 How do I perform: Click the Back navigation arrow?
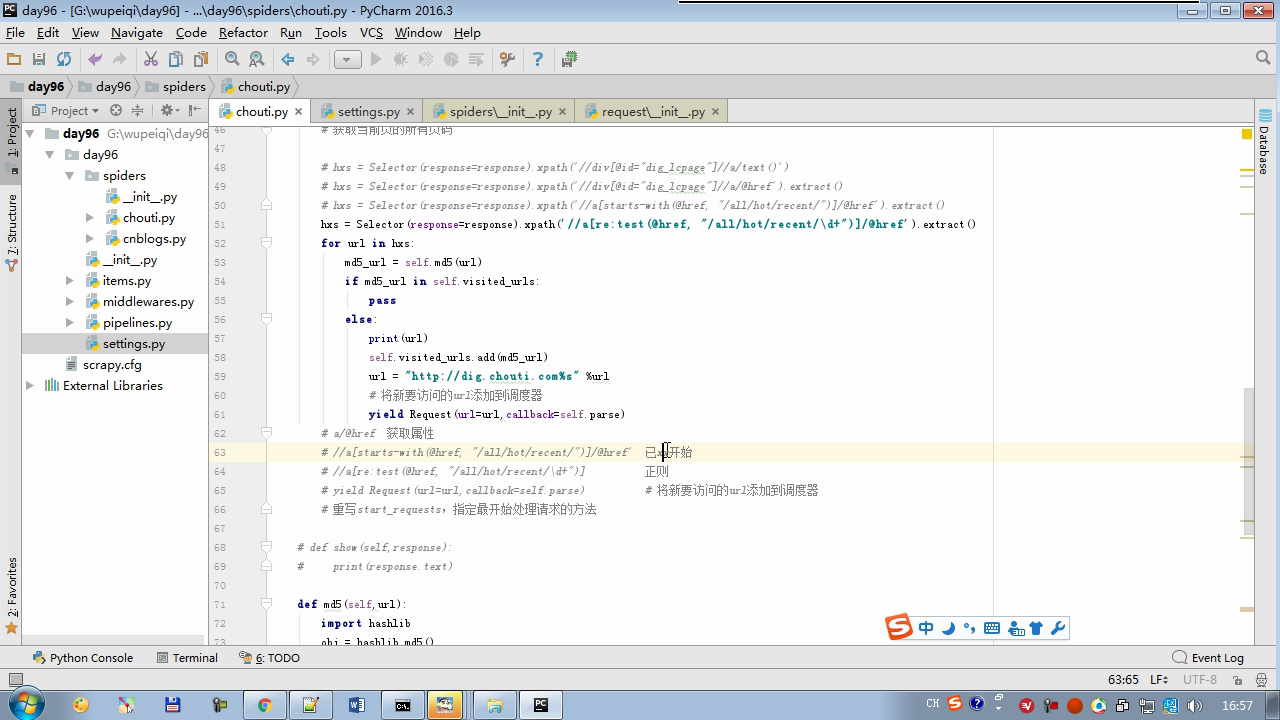(288, 60)
